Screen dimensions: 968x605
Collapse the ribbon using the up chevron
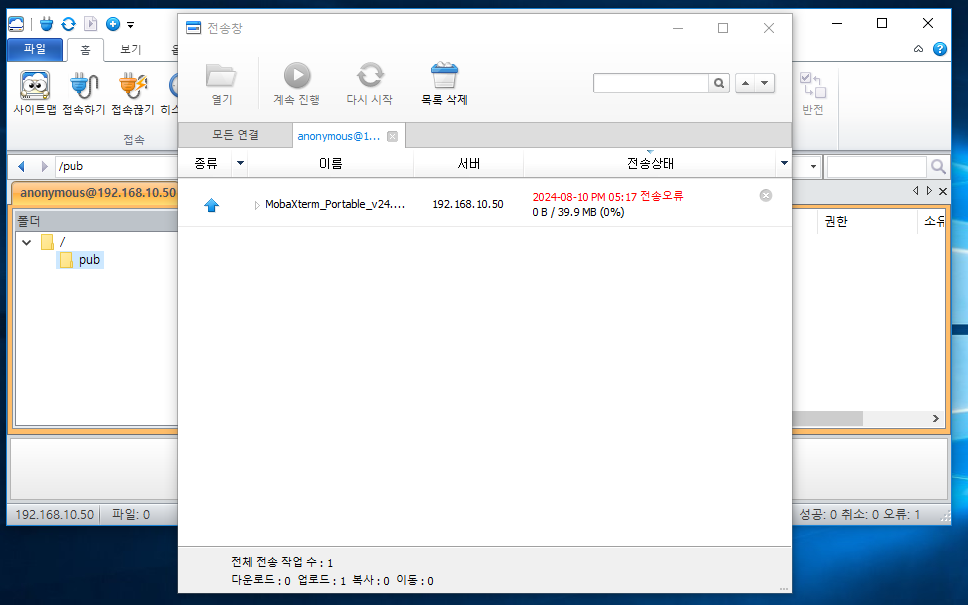pos(919,49)
